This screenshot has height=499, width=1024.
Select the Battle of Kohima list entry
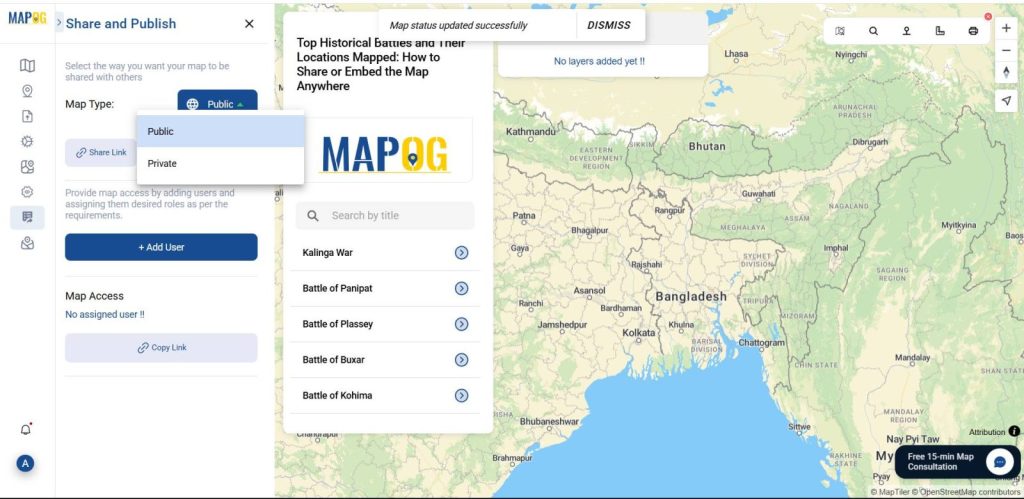pyautogui.click(x=385, y=395)
